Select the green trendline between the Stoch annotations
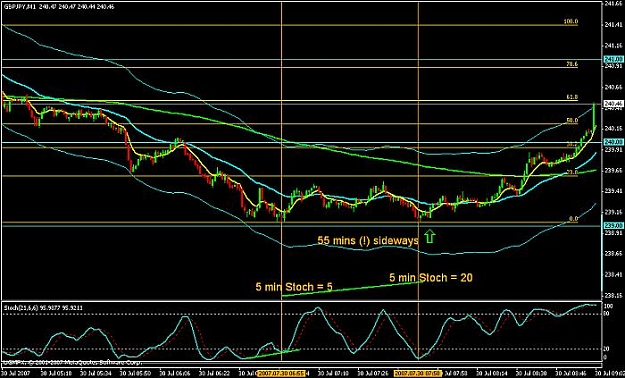 pos(351,289)
